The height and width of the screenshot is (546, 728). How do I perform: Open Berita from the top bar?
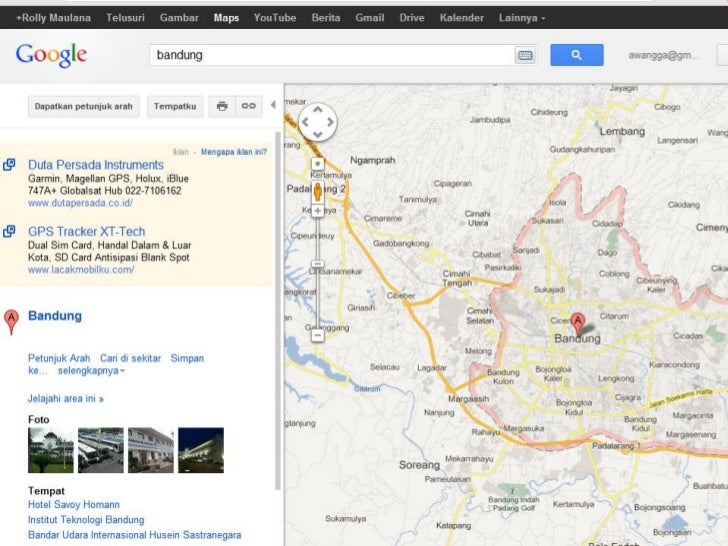click(326, 18)
